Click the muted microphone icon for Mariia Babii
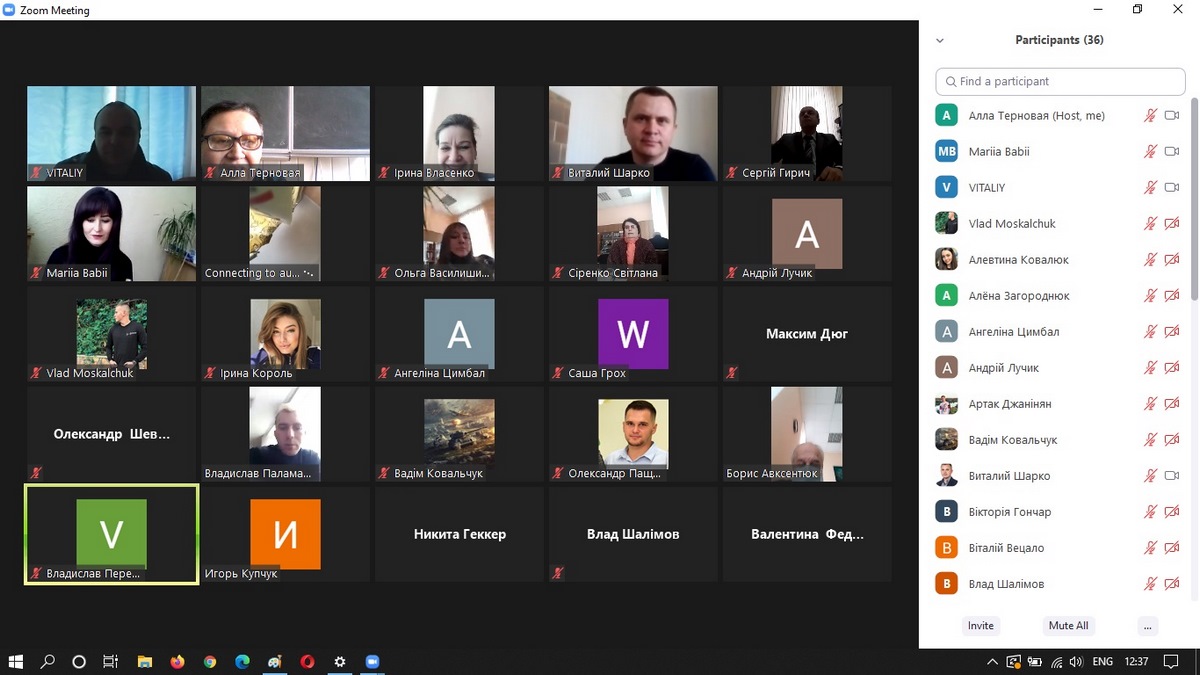Image resolution: width=1200 pixels, height=675 pixels. pyautogui.click(x=1150, y=152)
